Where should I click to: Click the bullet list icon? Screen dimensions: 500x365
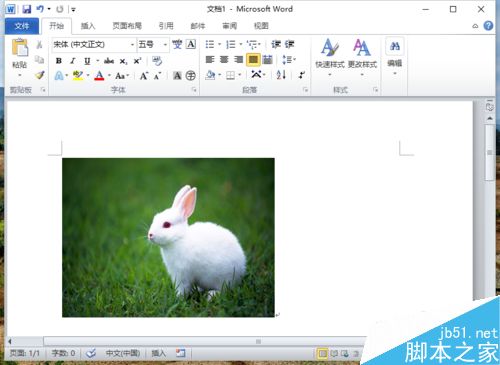click(210, 44)
